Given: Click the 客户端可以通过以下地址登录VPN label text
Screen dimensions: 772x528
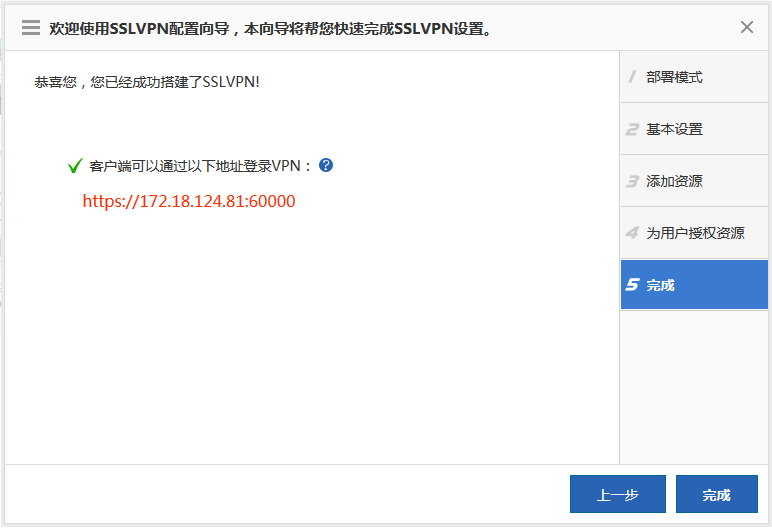Looking at the screenshot, I should point(201,166).
